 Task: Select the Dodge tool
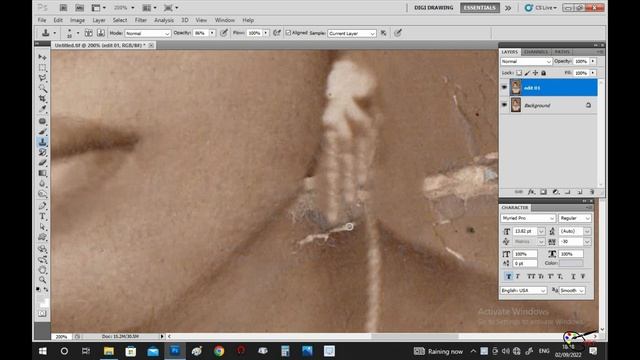42,194
